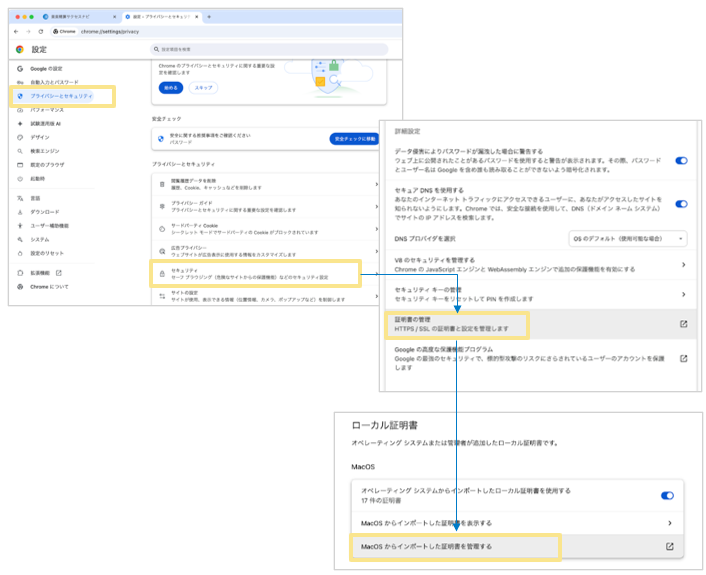The width and height of the screenshot is (706, 575).
Task: Expand the V8 security management row
Action: (x=683, y=265)
